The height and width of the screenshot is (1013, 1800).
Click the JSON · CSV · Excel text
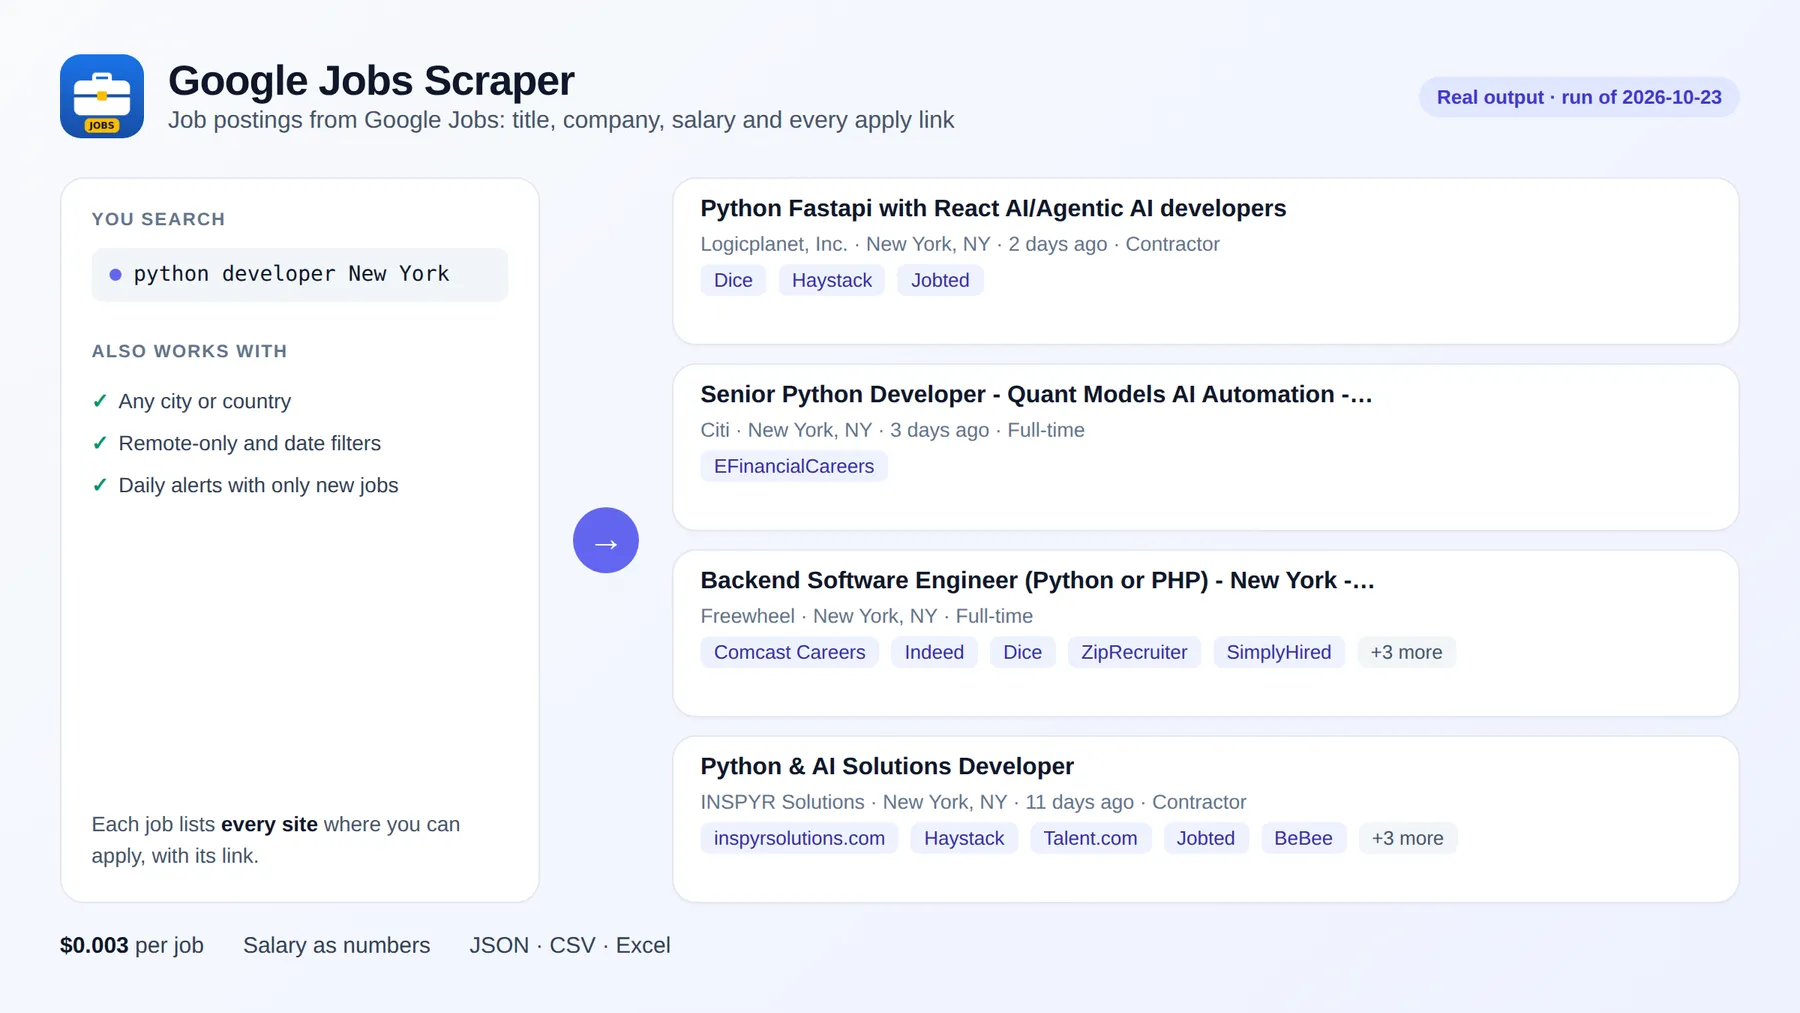pyautogui.click(x=570, y=945)
